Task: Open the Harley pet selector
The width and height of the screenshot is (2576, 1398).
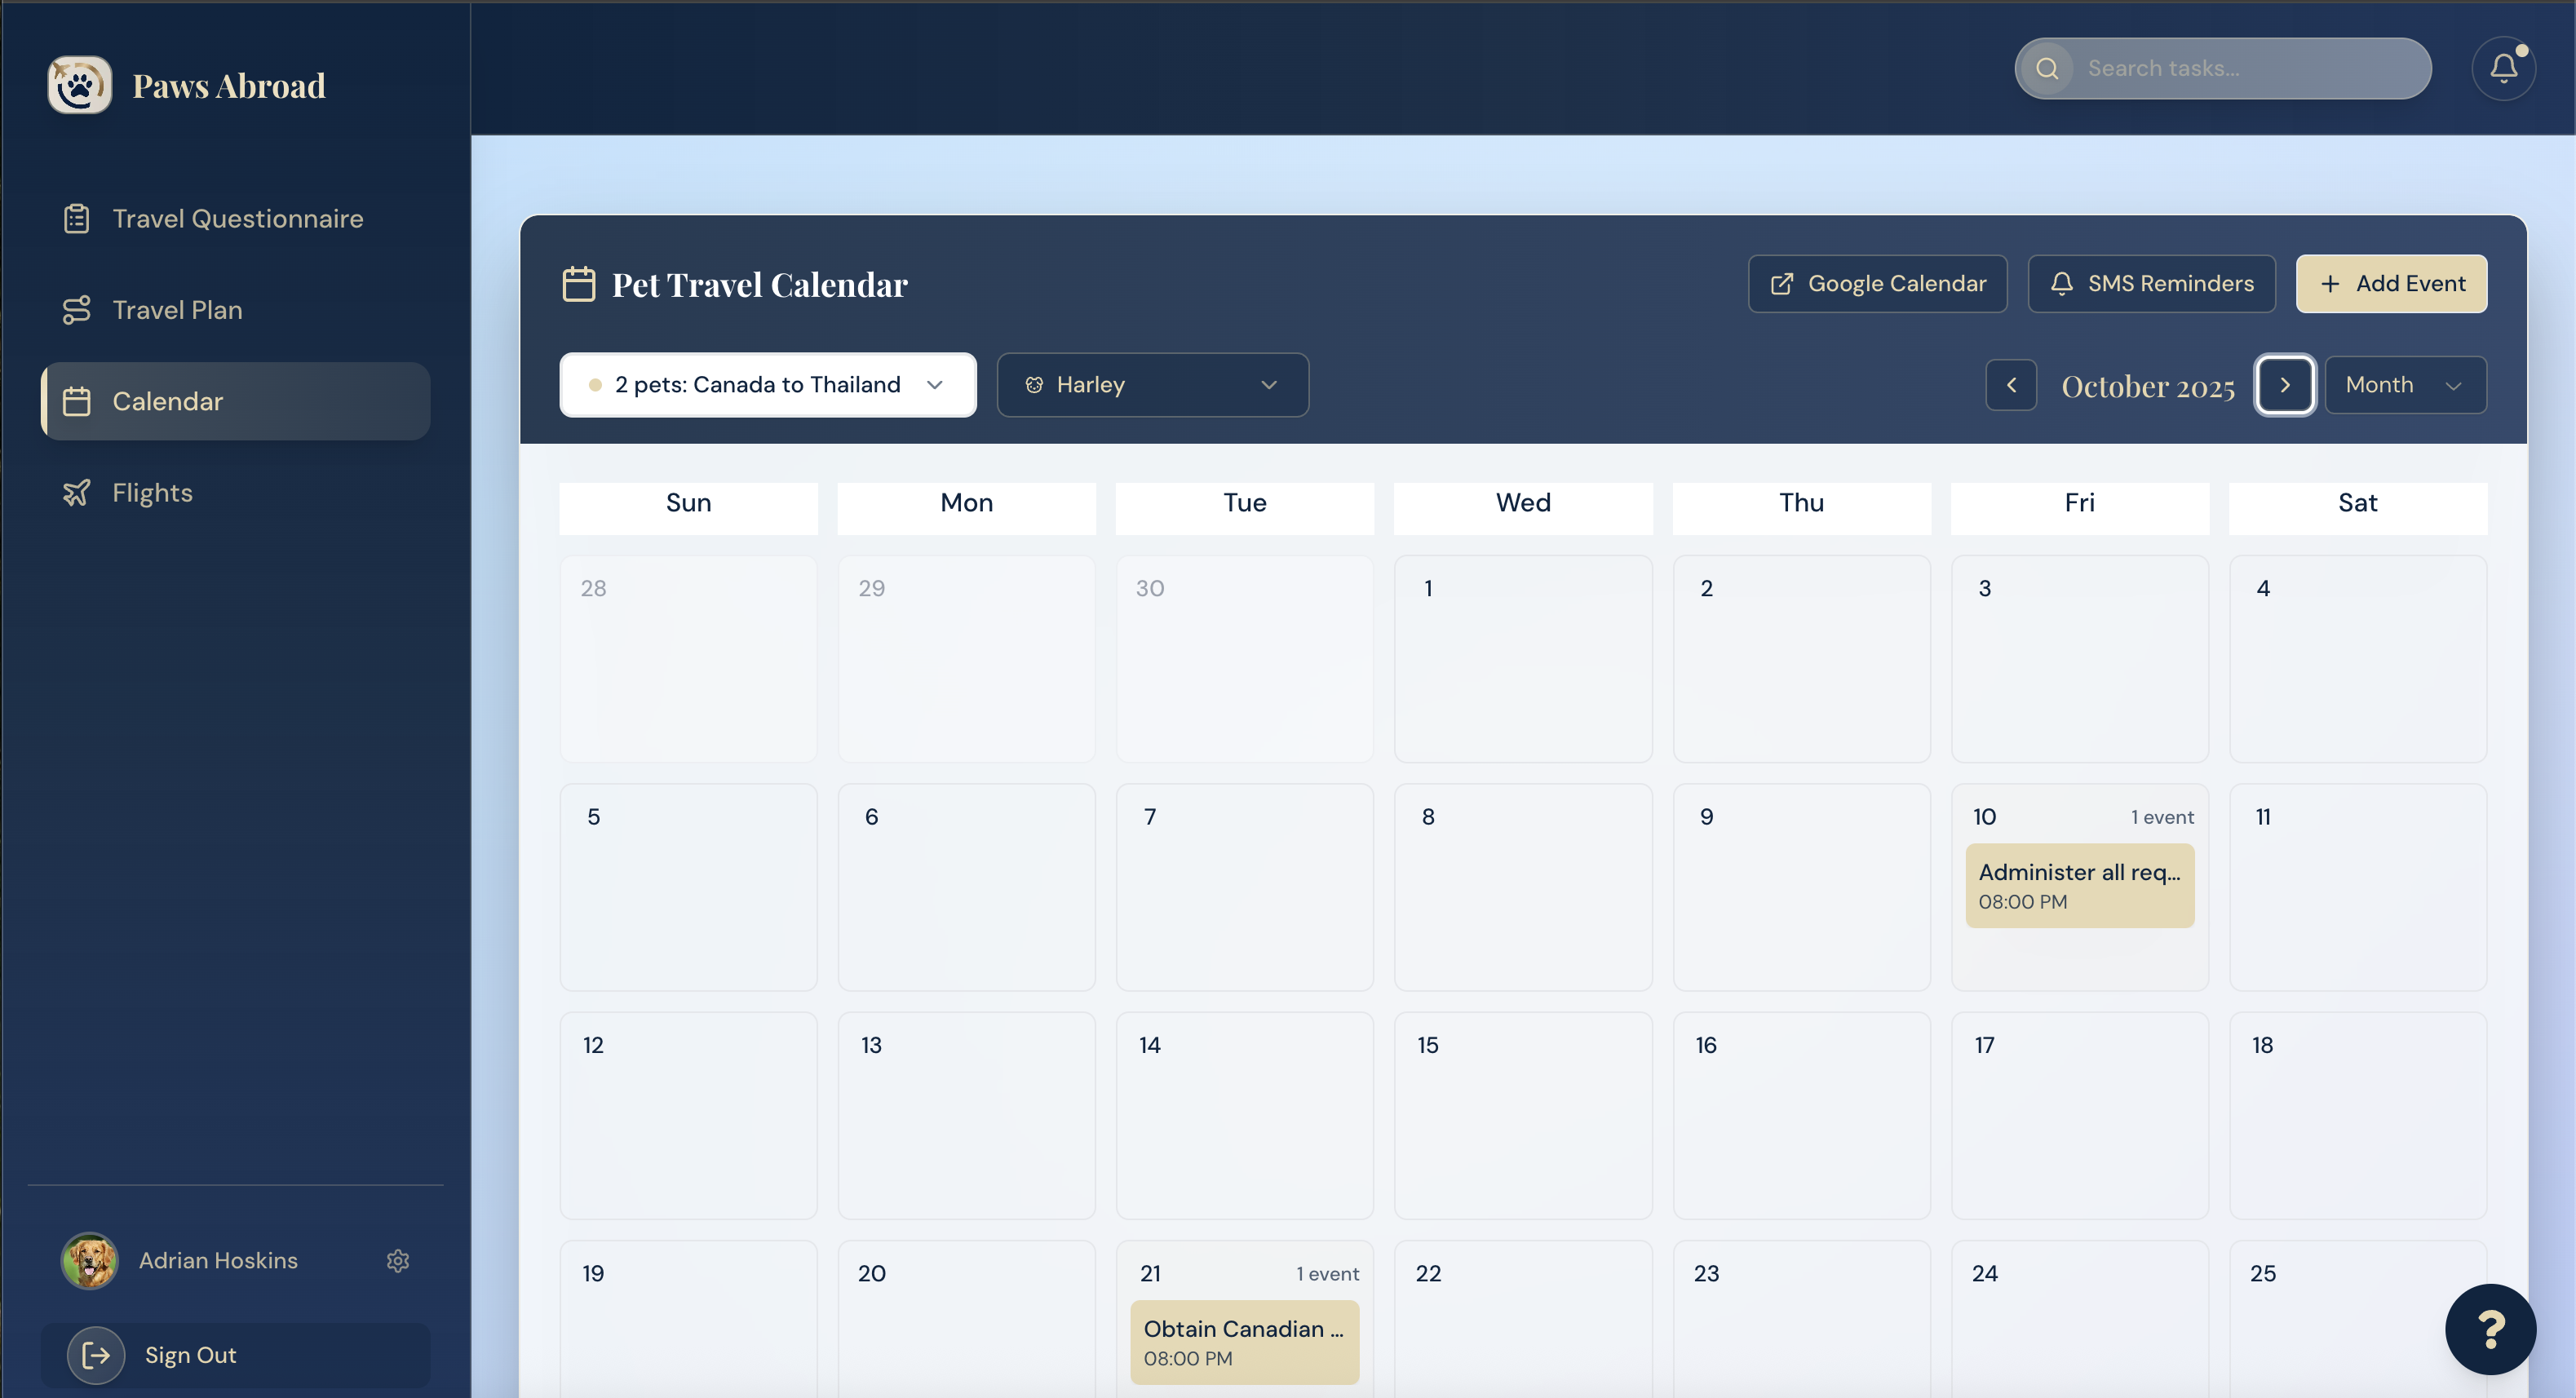Action: pos(1152,385)
